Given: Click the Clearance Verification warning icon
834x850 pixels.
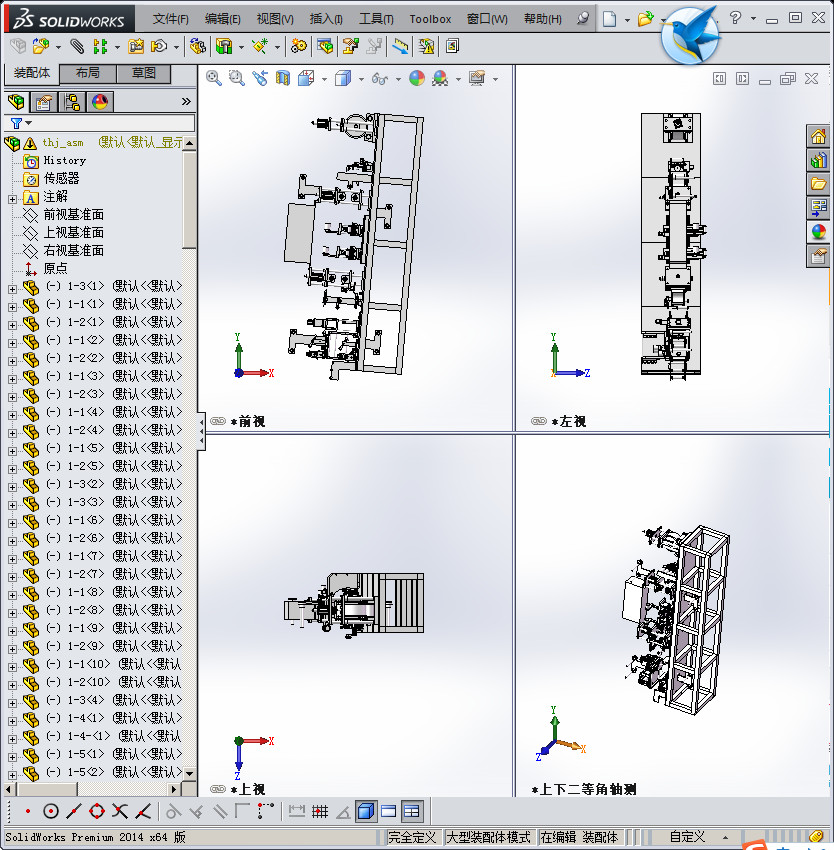Looking at the screenshot, I should point(426,47).
